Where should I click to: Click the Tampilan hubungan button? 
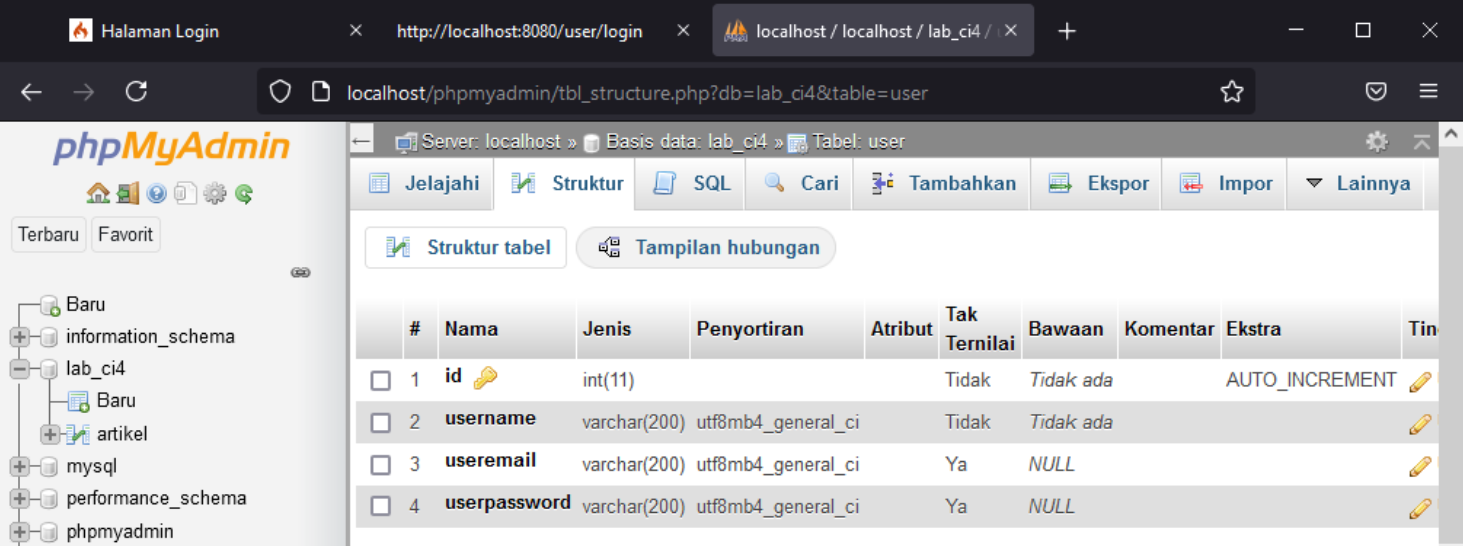coord(706,248)
